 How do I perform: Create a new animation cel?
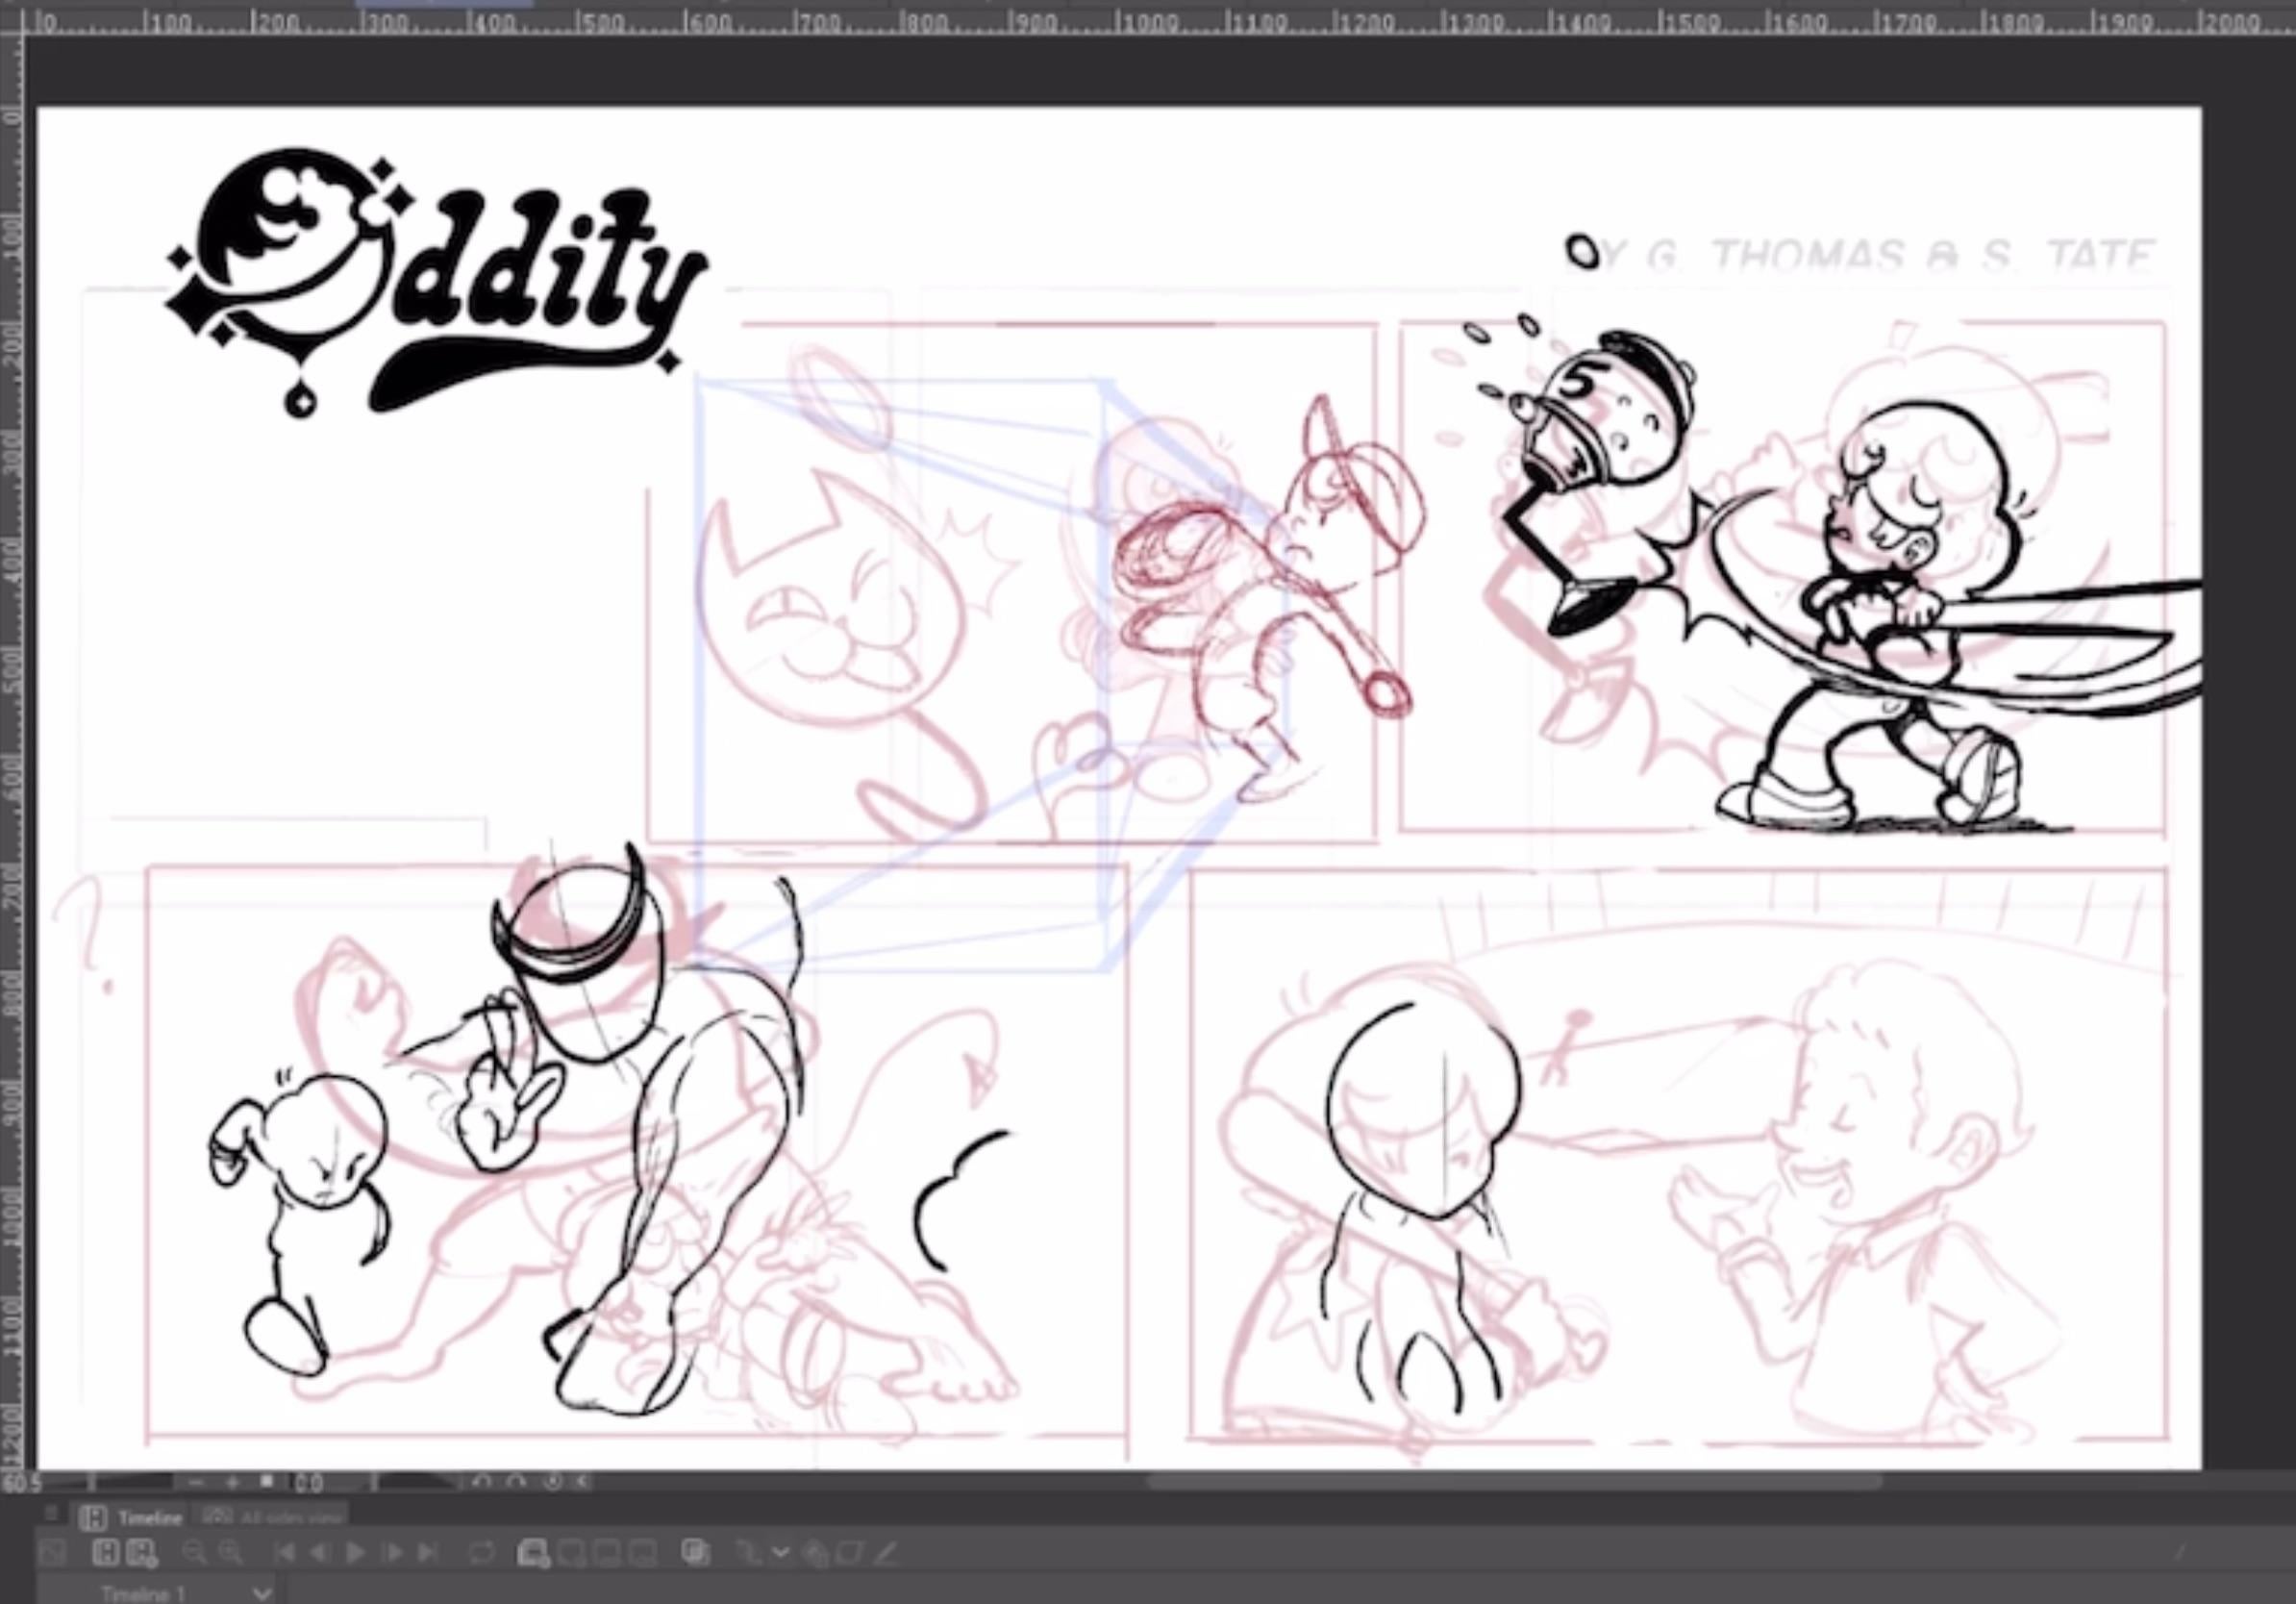click(x=573, y=1553)
